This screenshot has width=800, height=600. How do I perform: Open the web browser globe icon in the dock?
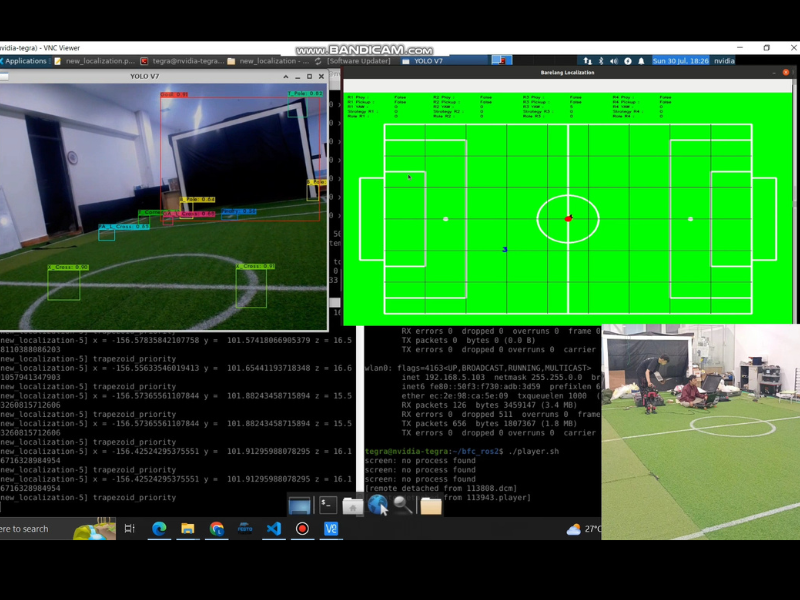pos(378,506)
